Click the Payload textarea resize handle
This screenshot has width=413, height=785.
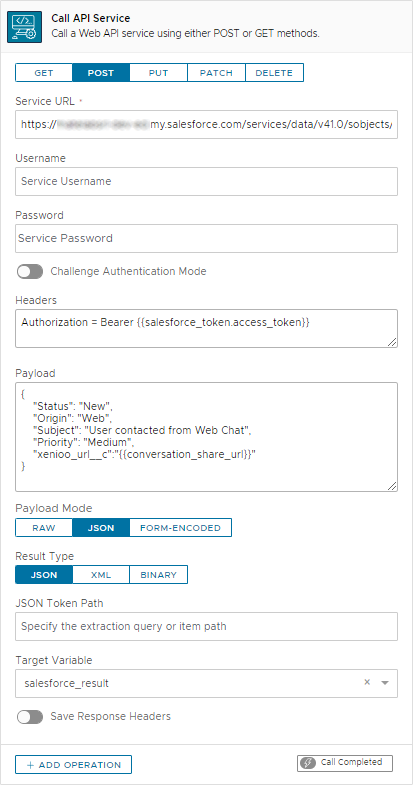(392, 486)
